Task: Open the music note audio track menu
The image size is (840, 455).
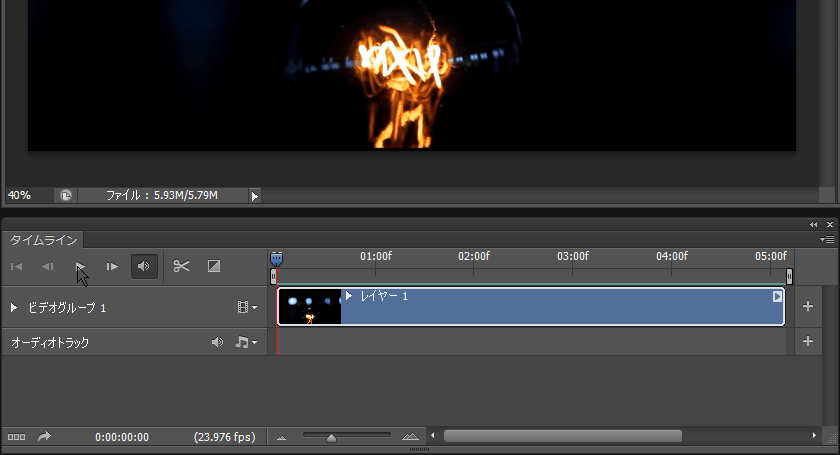Action: [x=245, y=342]
